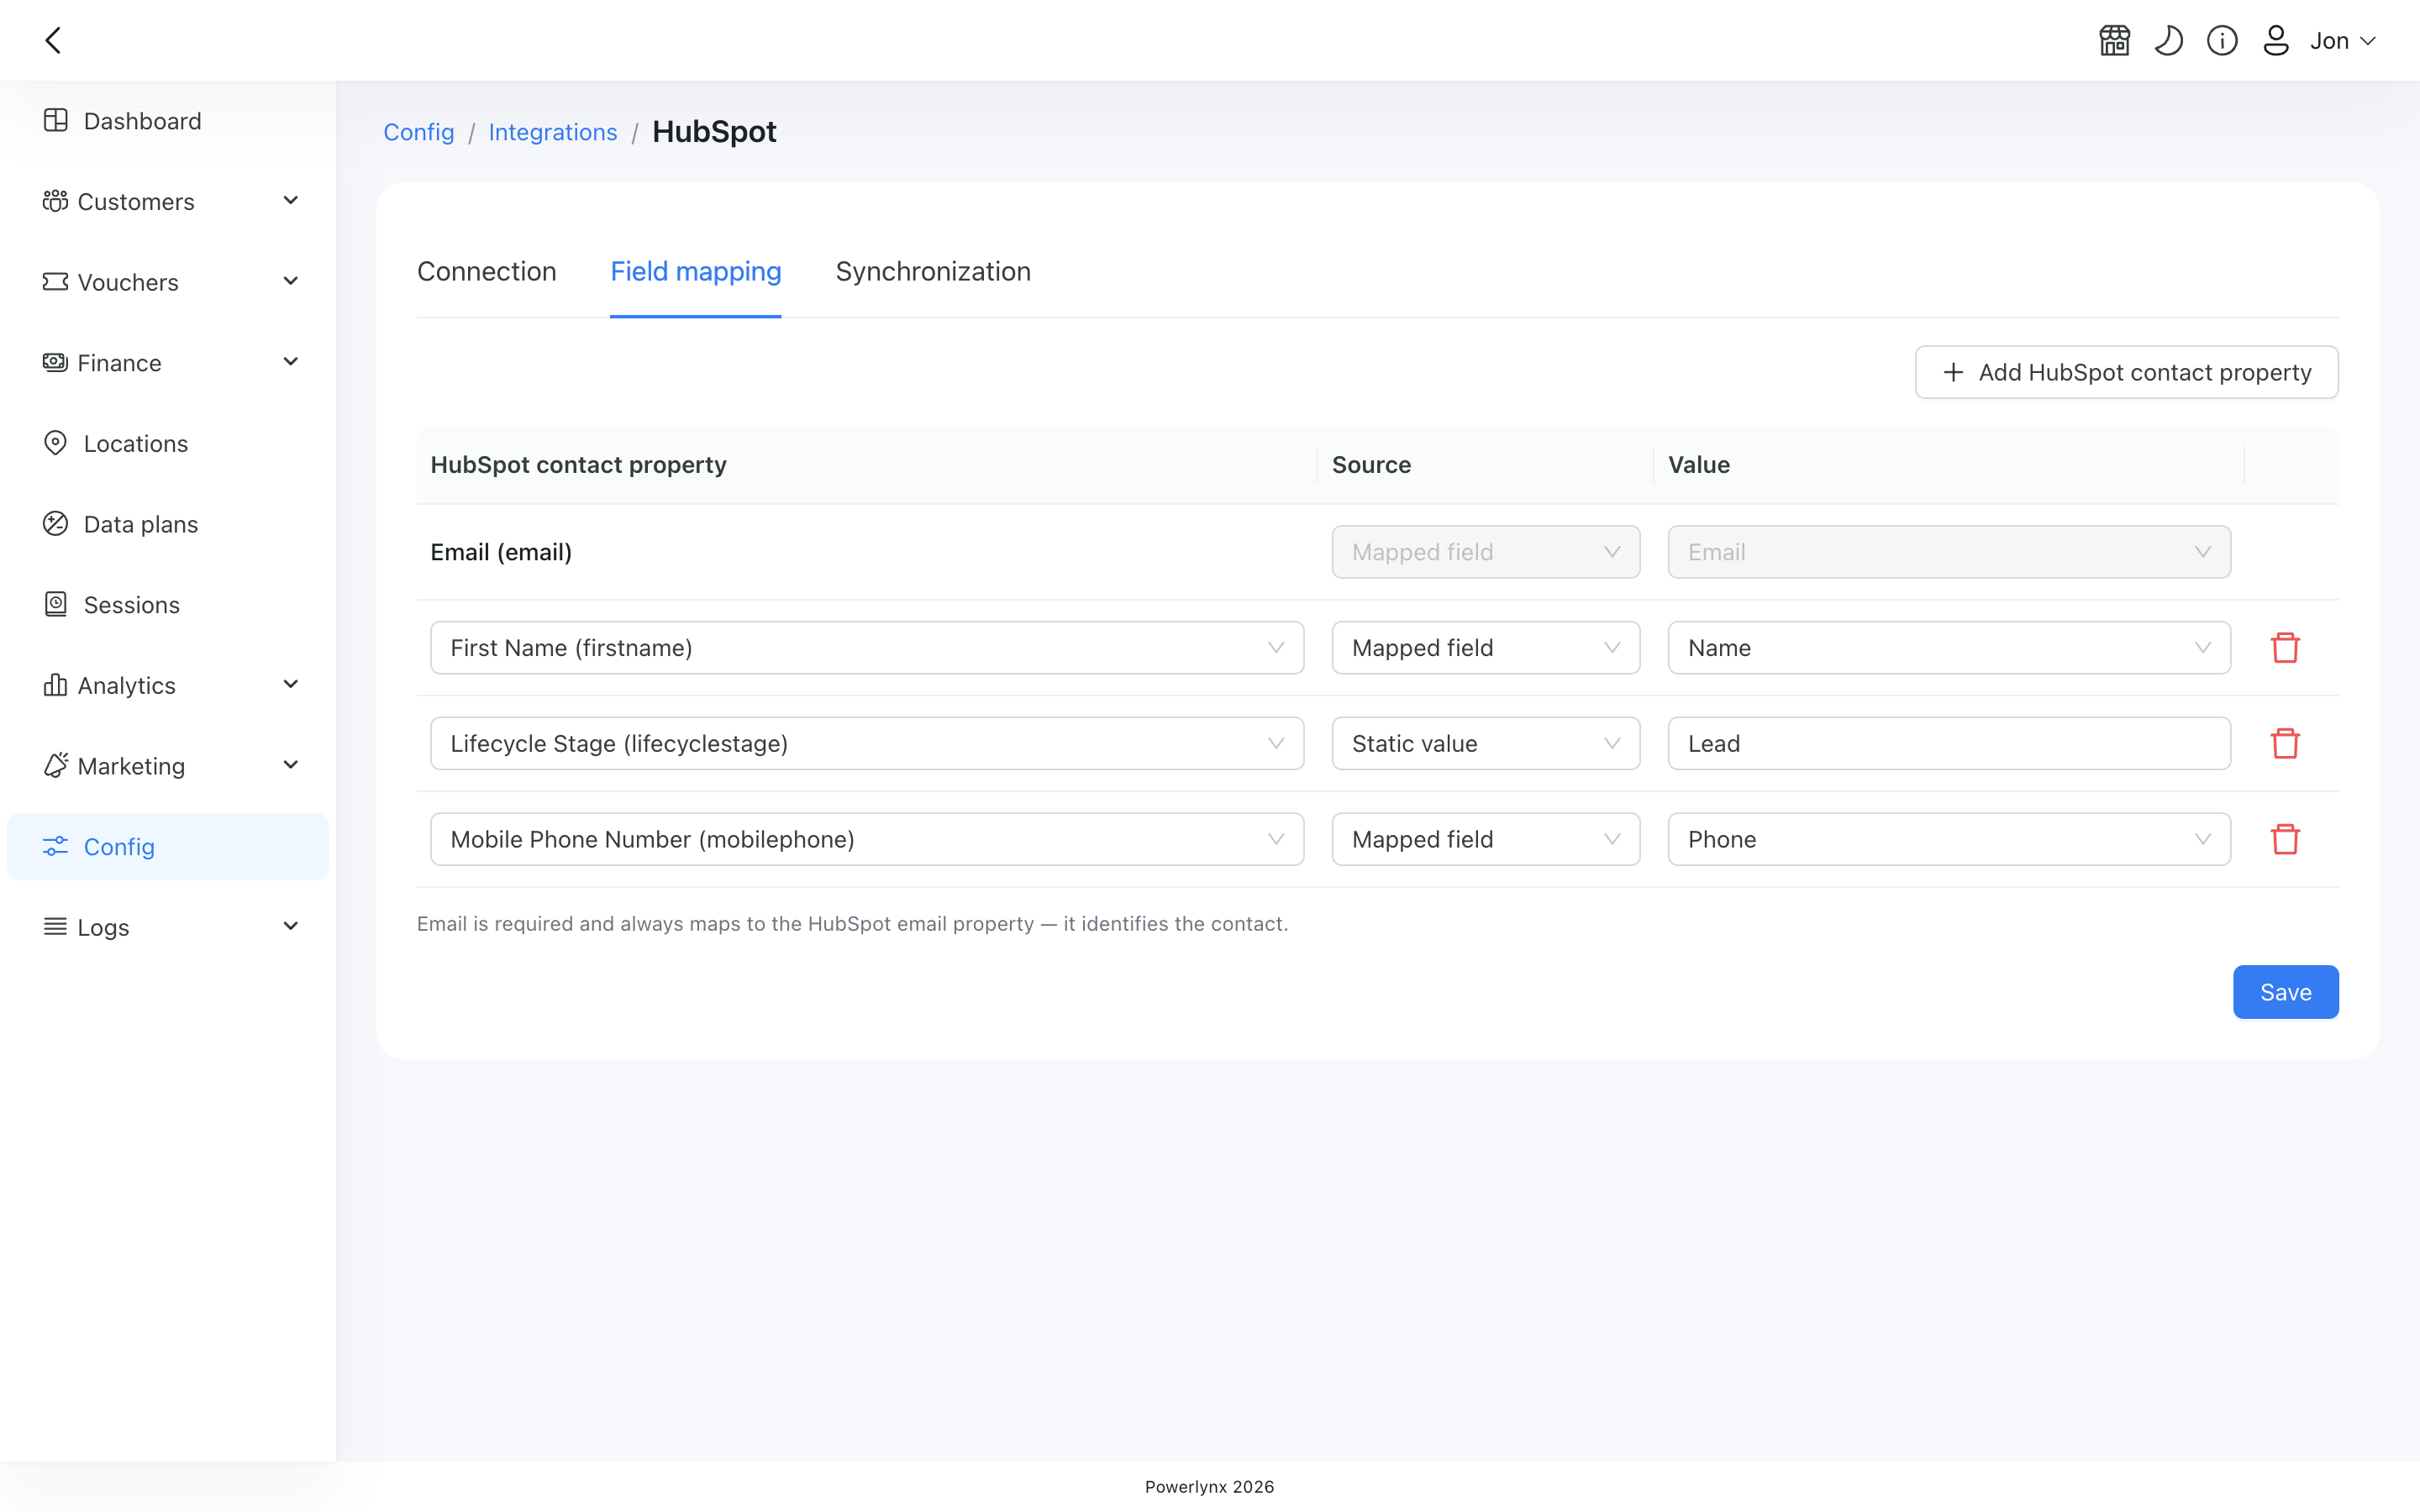Open Lifecycle Stage property dropdown
Screen dimensions: 2420x1512
pyautogui.click(x=867, y=743)
